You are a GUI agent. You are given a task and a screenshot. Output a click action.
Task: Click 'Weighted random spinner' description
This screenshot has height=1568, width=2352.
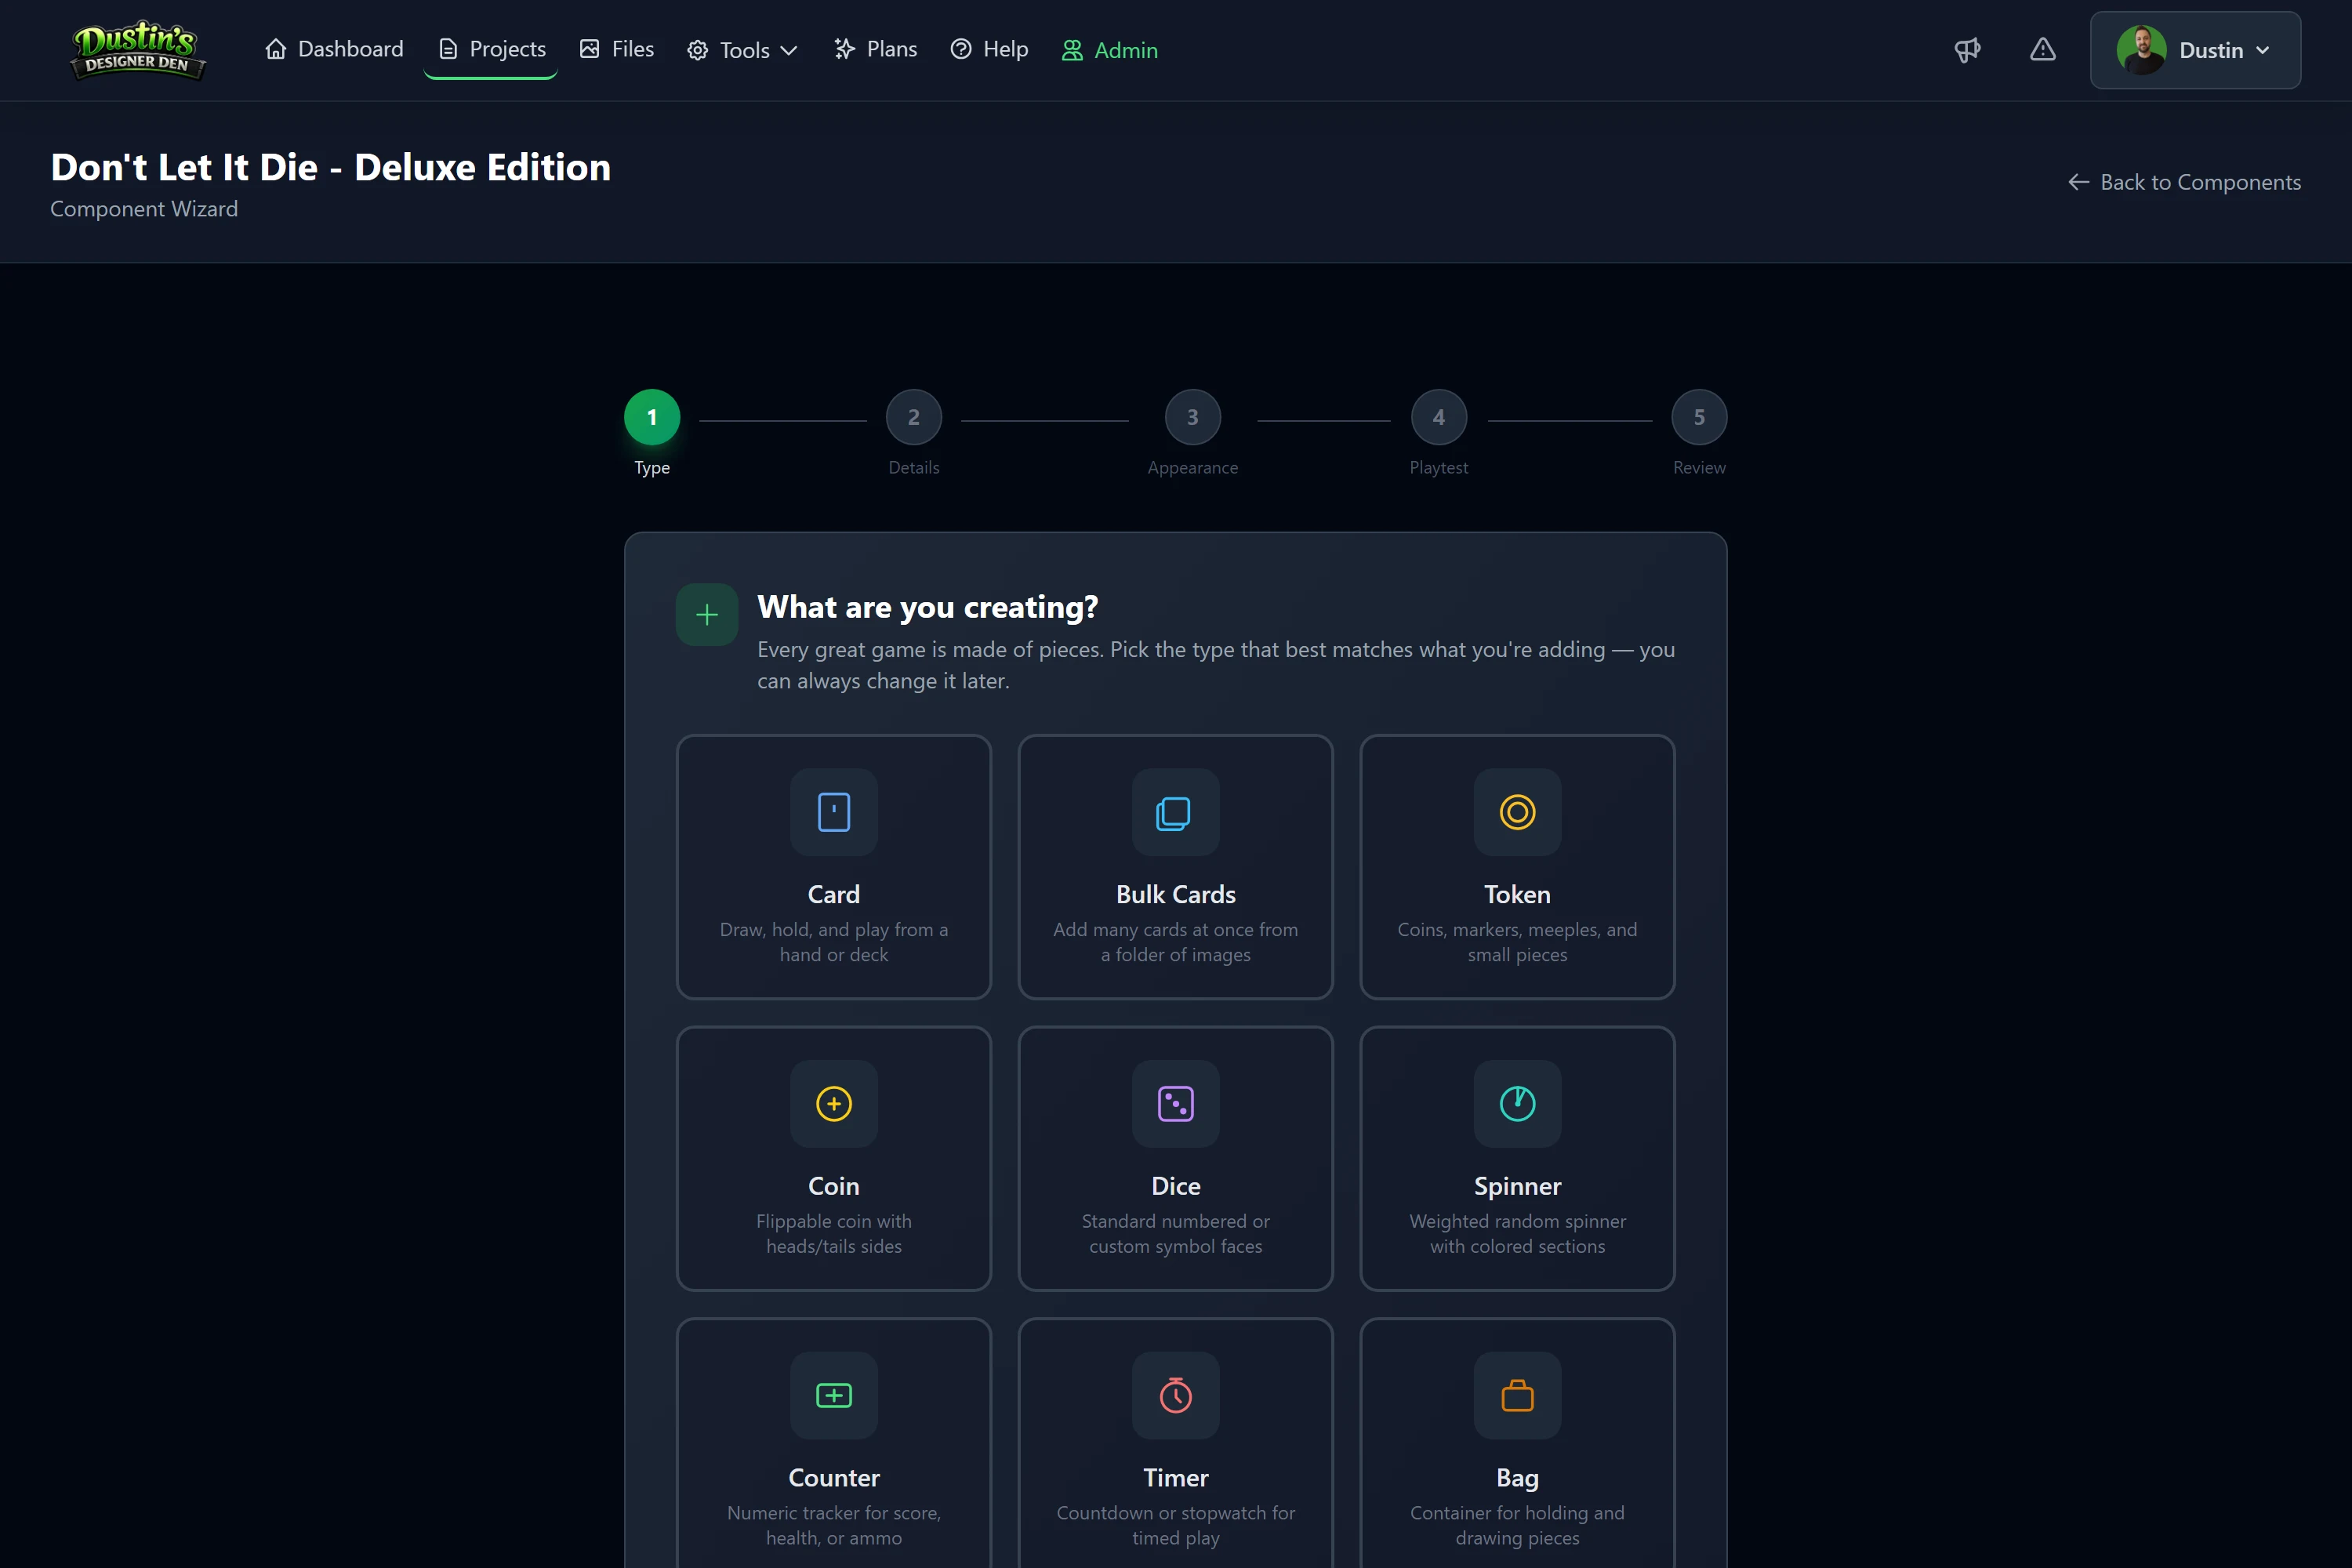[x=1517, y=1234]
